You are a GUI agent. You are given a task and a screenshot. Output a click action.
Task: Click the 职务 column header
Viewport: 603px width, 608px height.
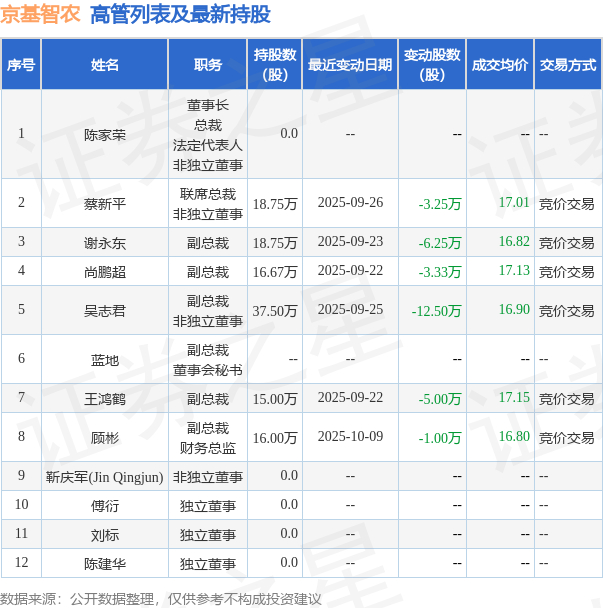(x=208, y=64)
